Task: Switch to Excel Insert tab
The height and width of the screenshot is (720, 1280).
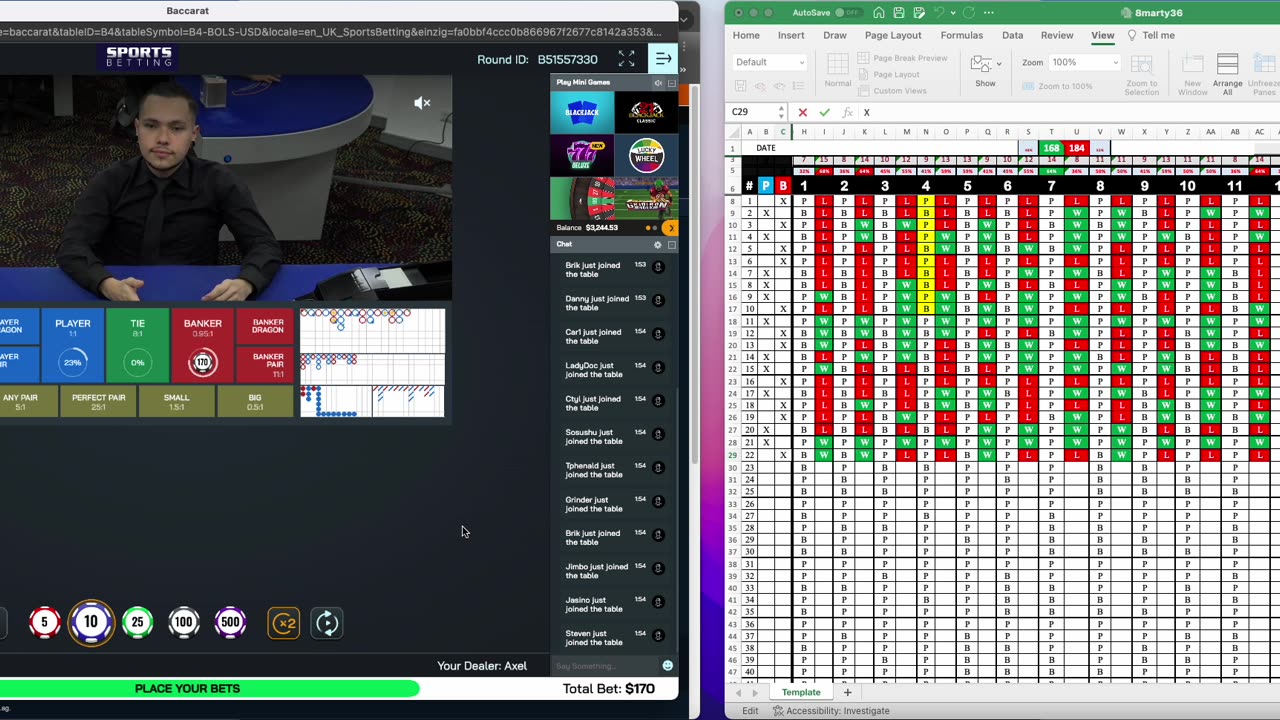Action: 791,35
